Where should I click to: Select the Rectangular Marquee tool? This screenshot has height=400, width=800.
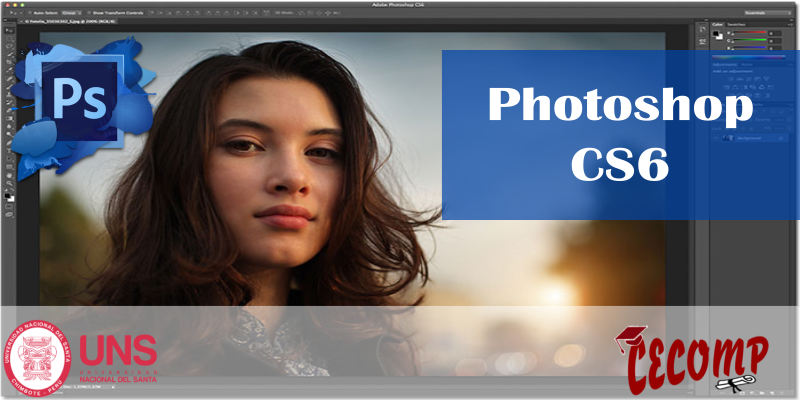coord(9,39)
